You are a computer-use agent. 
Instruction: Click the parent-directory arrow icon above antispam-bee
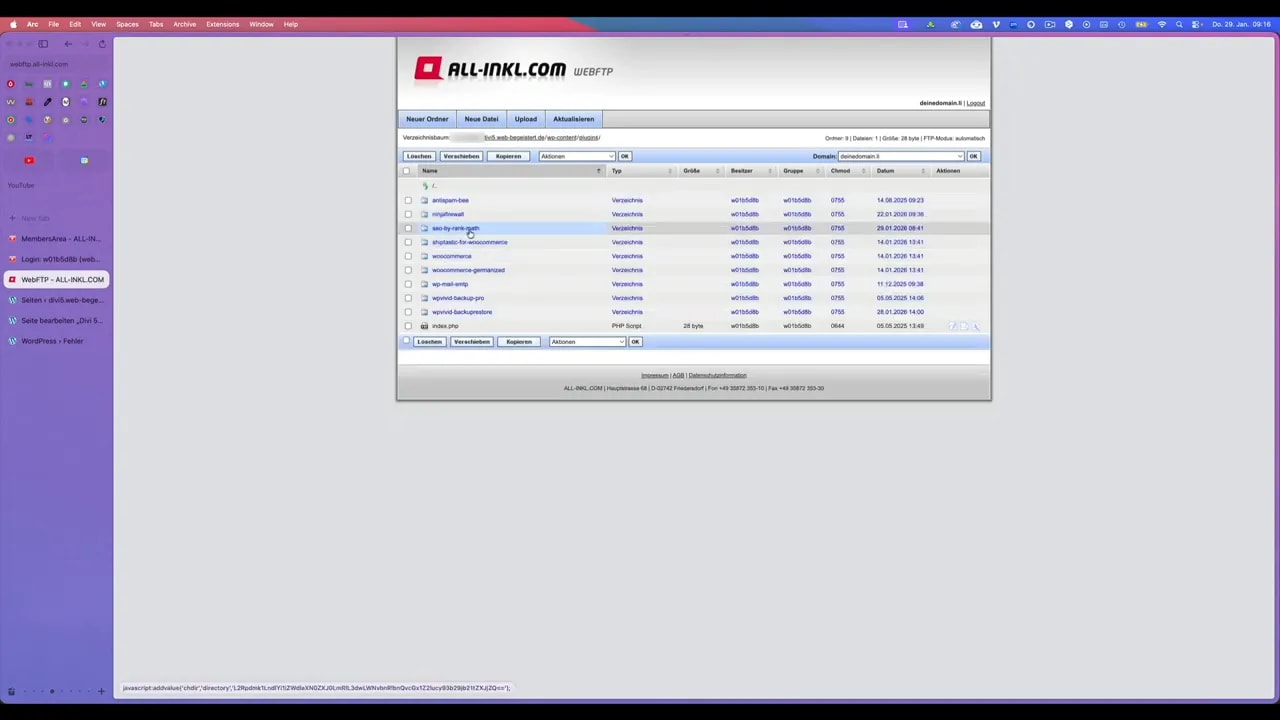[423, 186]
